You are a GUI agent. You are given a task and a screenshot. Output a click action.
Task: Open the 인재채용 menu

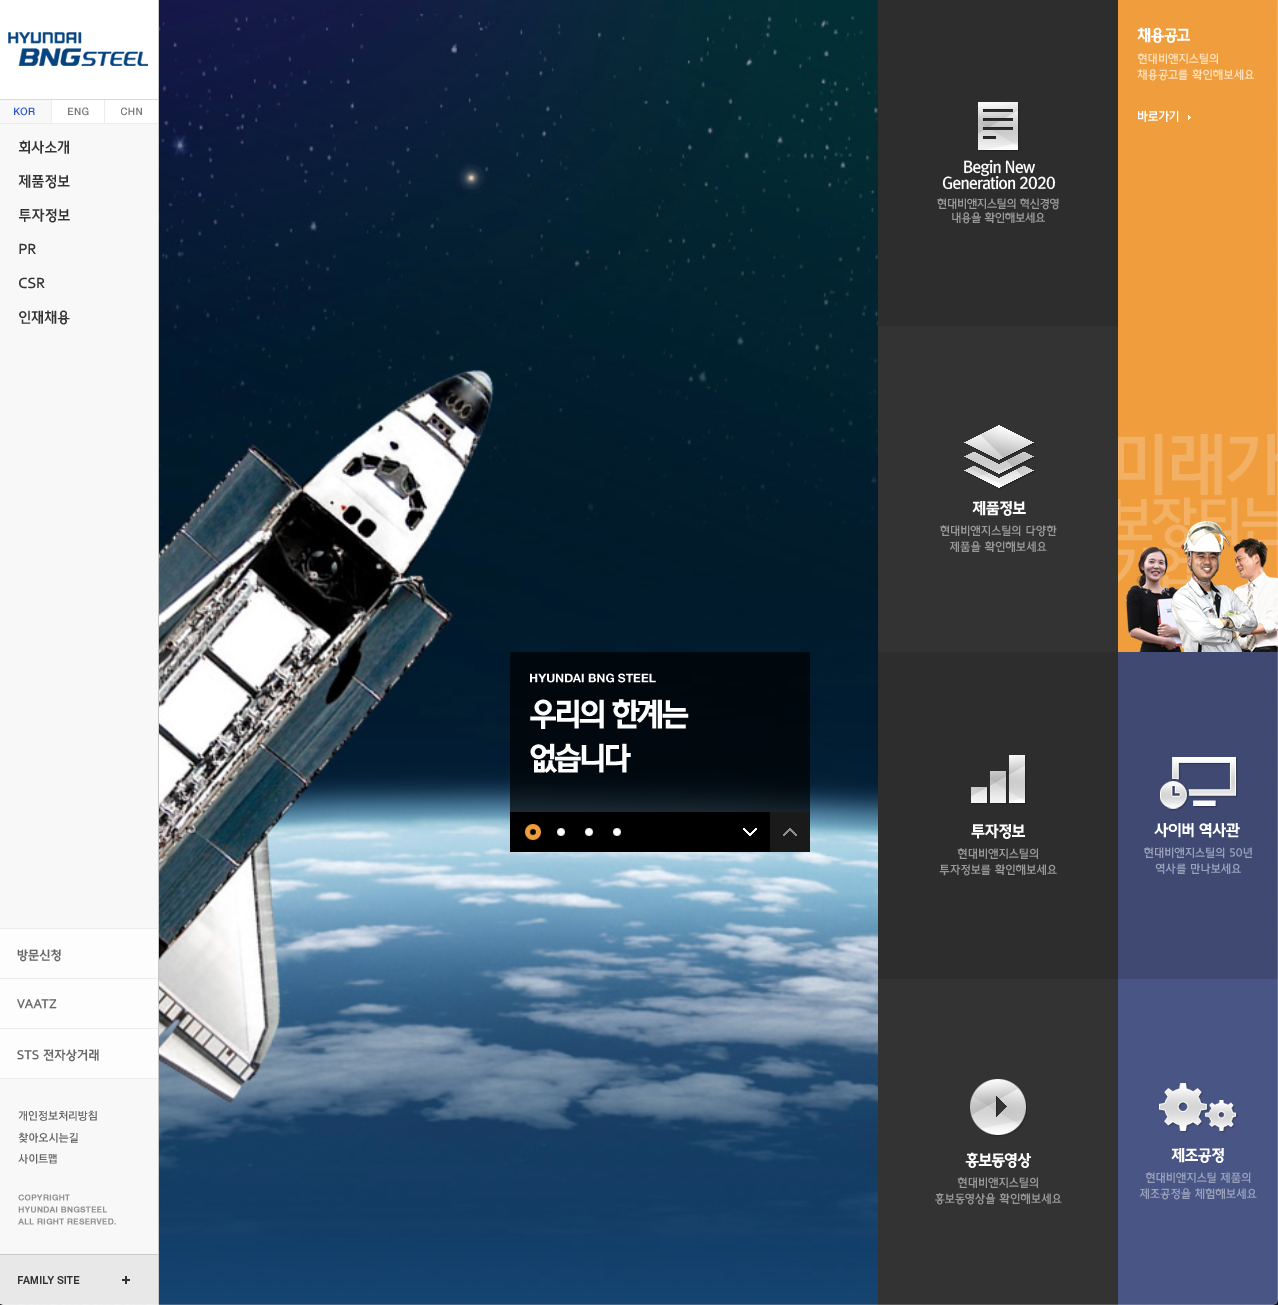click(x=44, y=317)
